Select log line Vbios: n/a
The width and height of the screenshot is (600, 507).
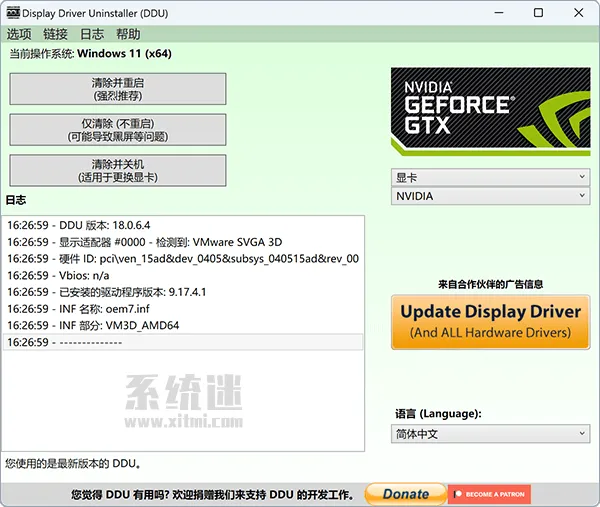click(x=183, y=275)
